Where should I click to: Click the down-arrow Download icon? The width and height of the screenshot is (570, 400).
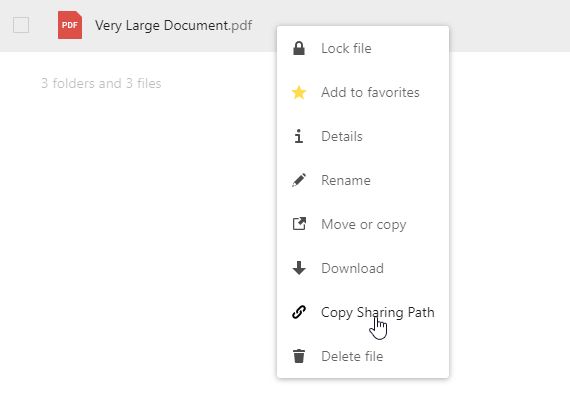click(299, 268)
